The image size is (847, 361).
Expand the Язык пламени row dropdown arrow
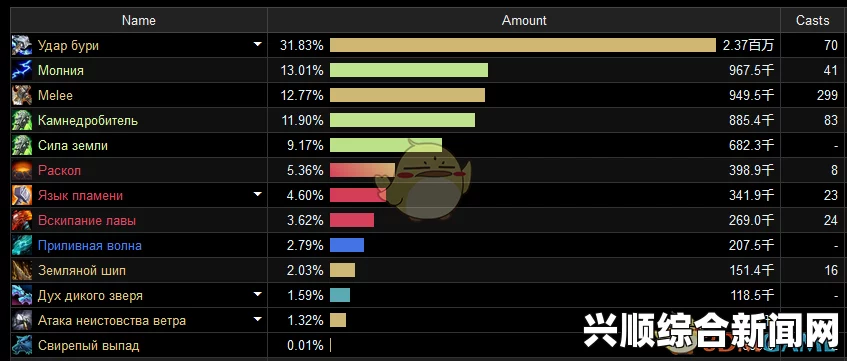tap(258, 194)
